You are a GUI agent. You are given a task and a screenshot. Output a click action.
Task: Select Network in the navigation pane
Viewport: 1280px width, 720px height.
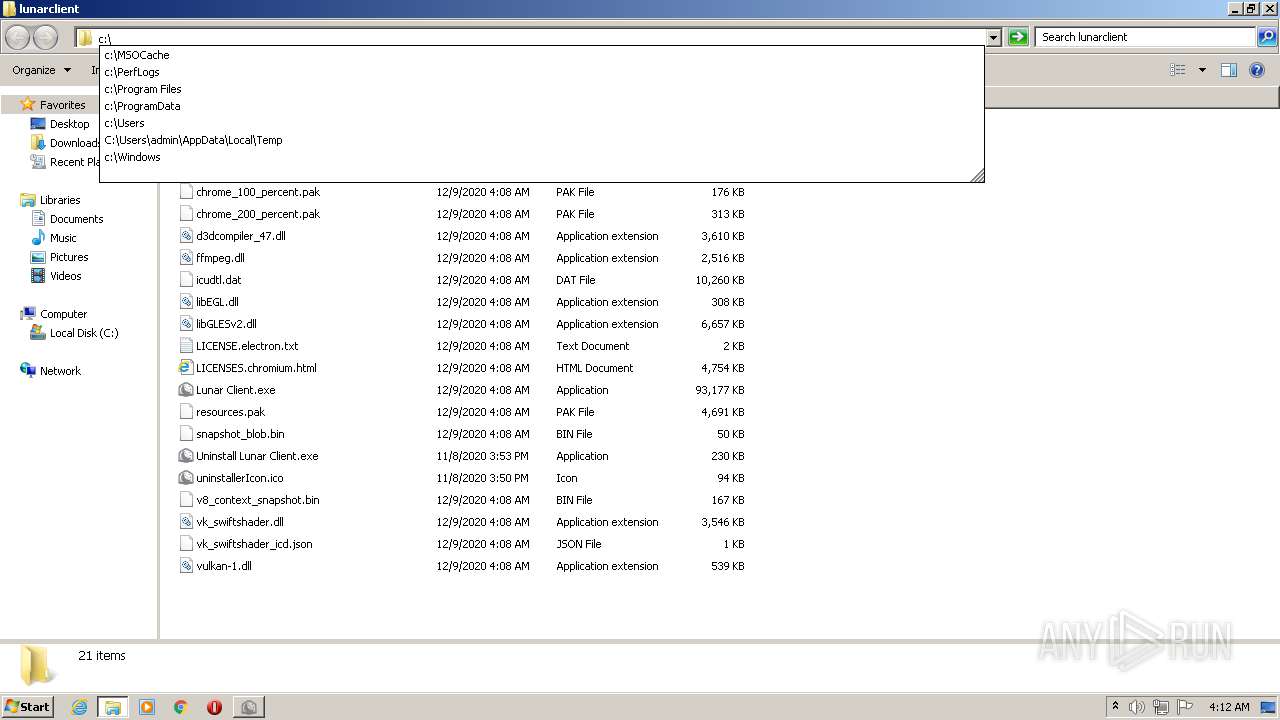(x=60, y=371)
